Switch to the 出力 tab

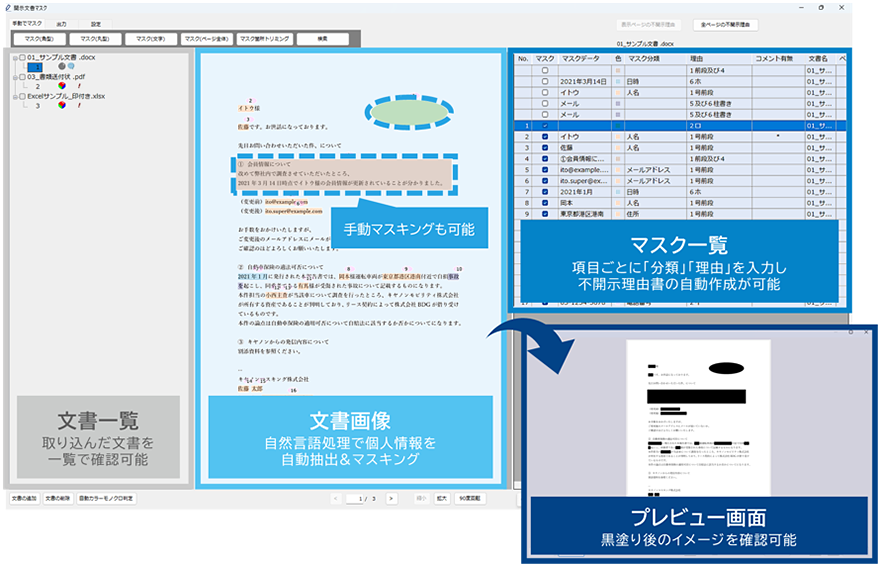61,22
